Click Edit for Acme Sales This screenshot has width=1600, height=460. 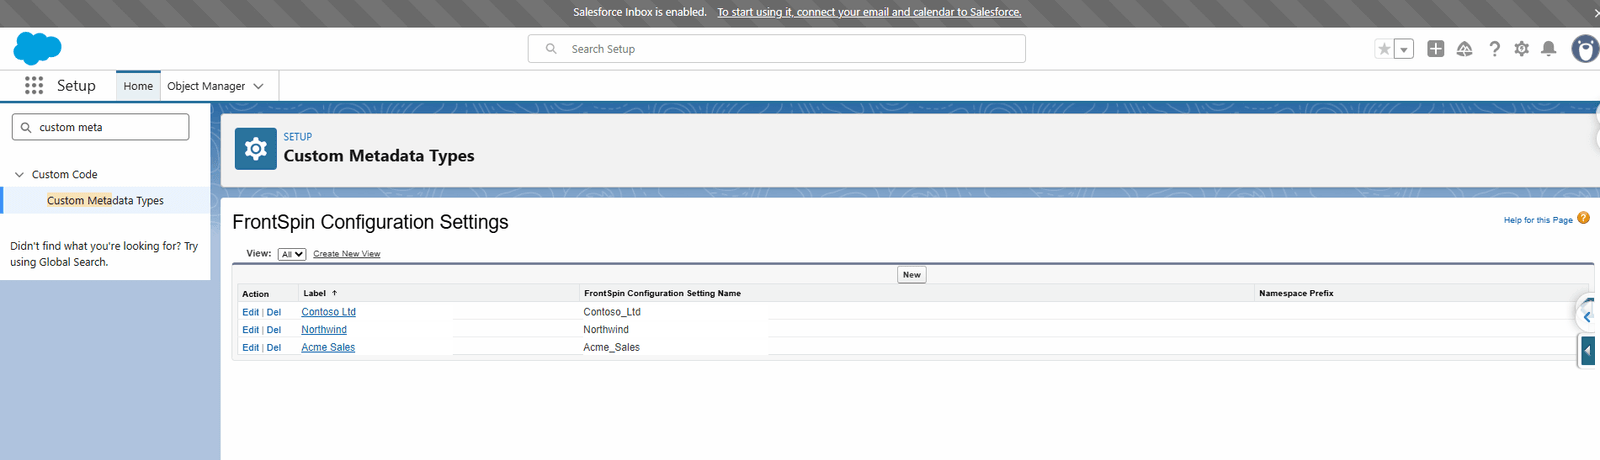tap(250, 348)
